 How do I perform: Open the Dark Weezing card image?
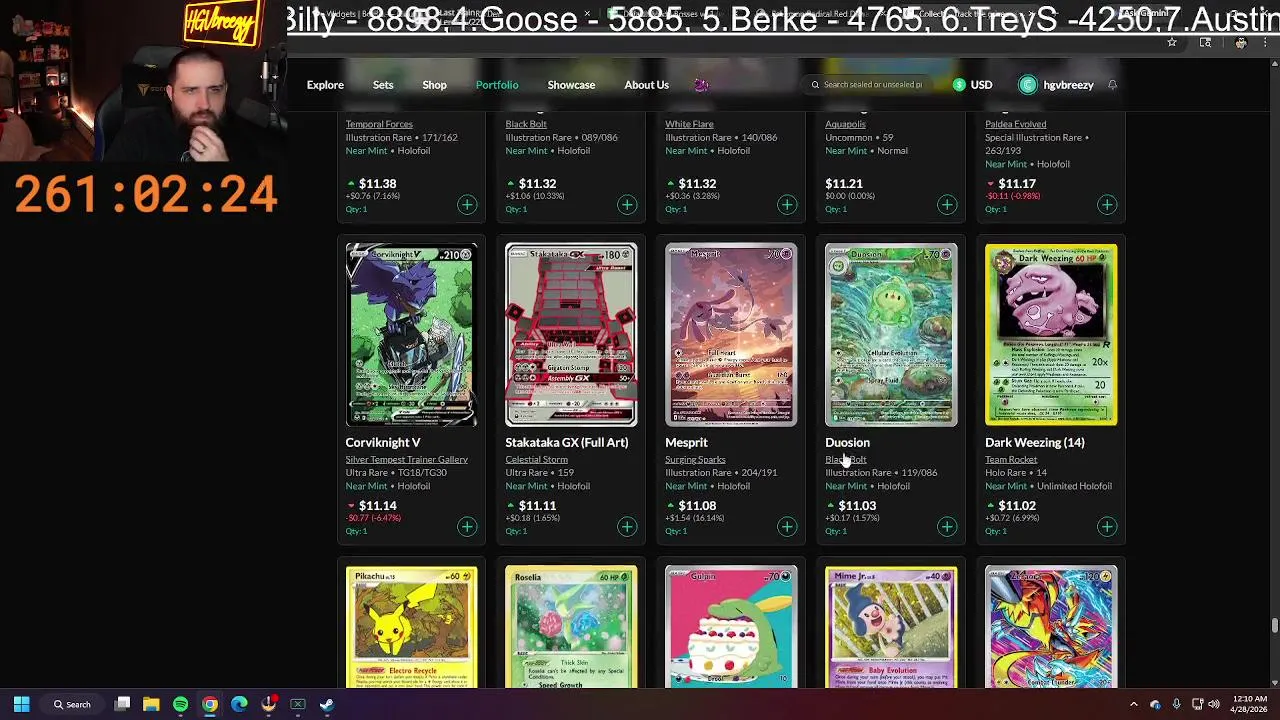1051,335
